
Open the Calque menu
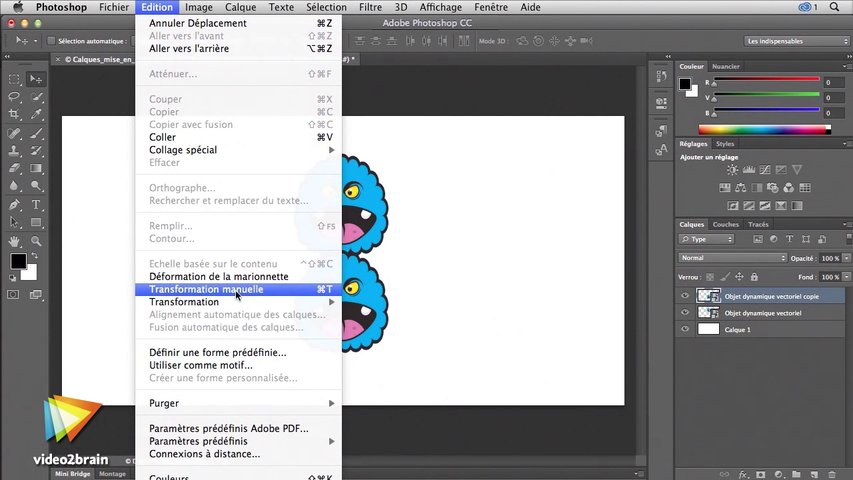[x=240, y=7]
